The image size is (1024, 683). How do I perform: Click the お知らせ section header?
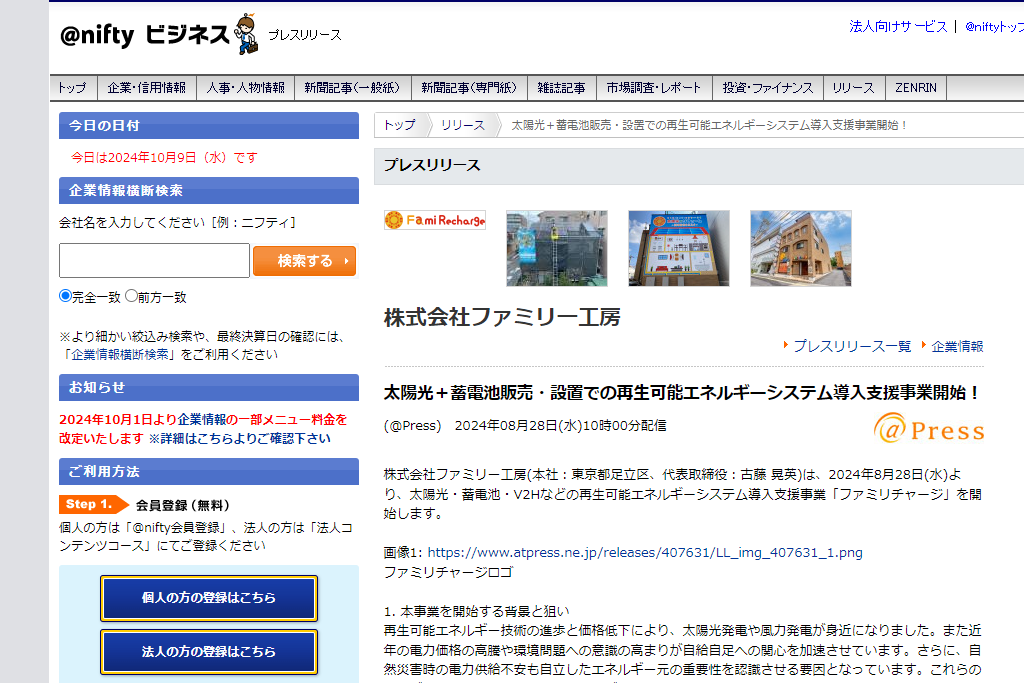[x=209, y=387]
